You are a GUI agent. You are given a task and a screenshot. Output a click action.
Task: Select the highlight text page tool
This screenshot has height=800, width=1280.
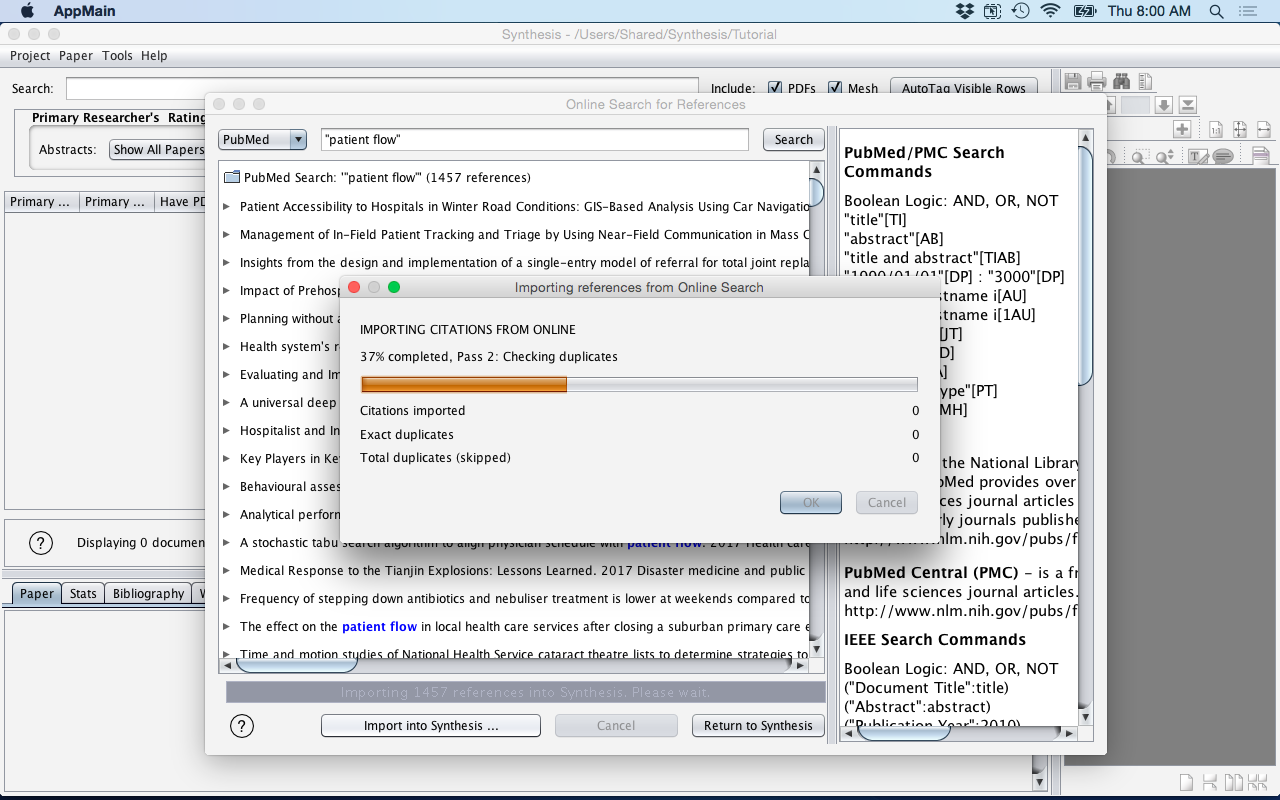point(1260,156)
